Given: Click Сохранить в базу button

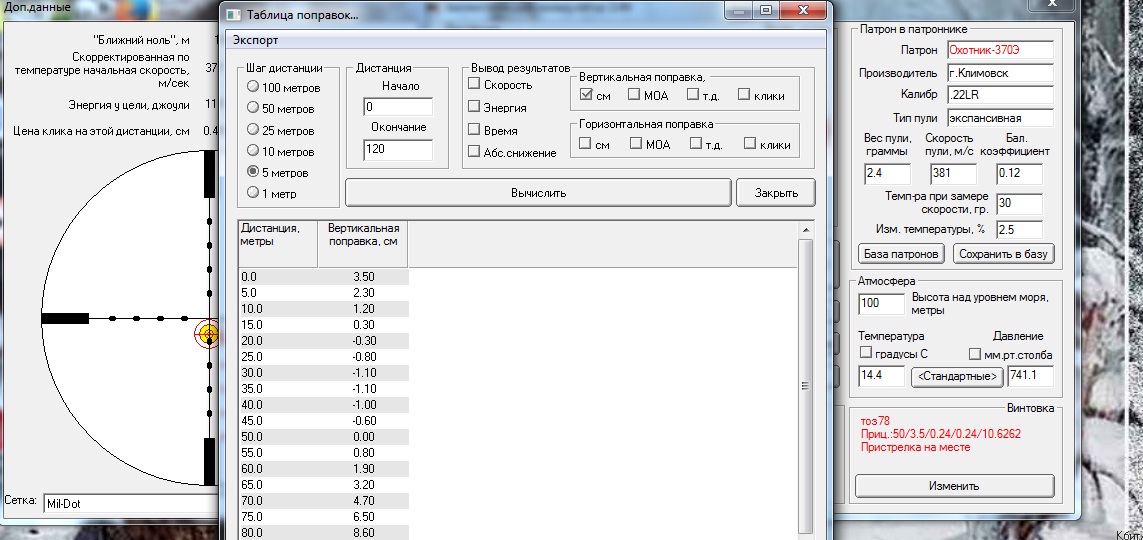Looking at the screenshot, I should coord(1002,254).
